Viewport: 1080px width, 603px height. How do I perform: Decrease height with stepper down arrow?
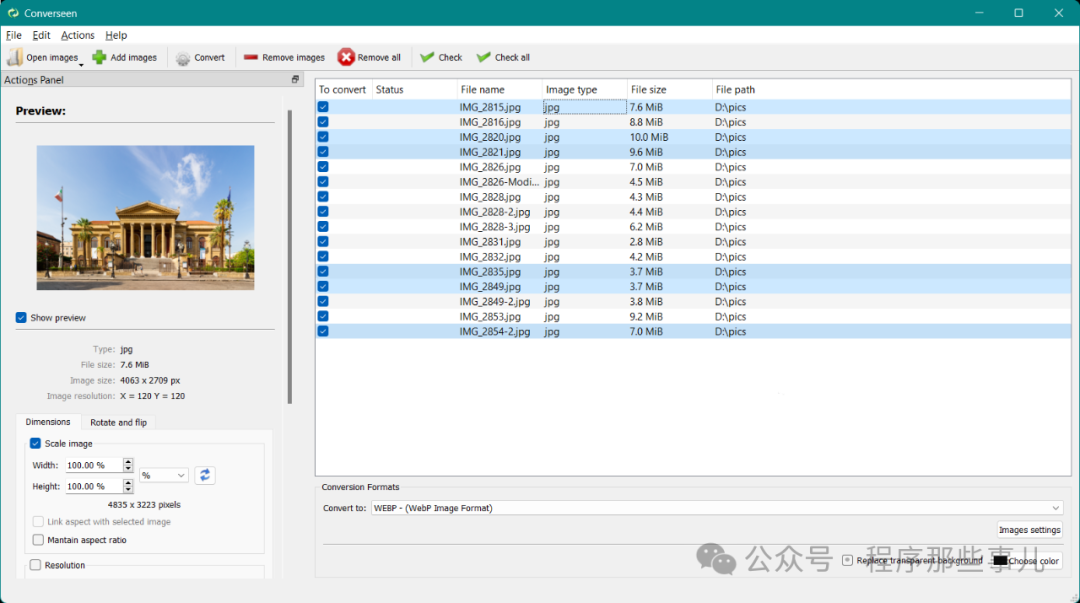(x=128, y=490)
